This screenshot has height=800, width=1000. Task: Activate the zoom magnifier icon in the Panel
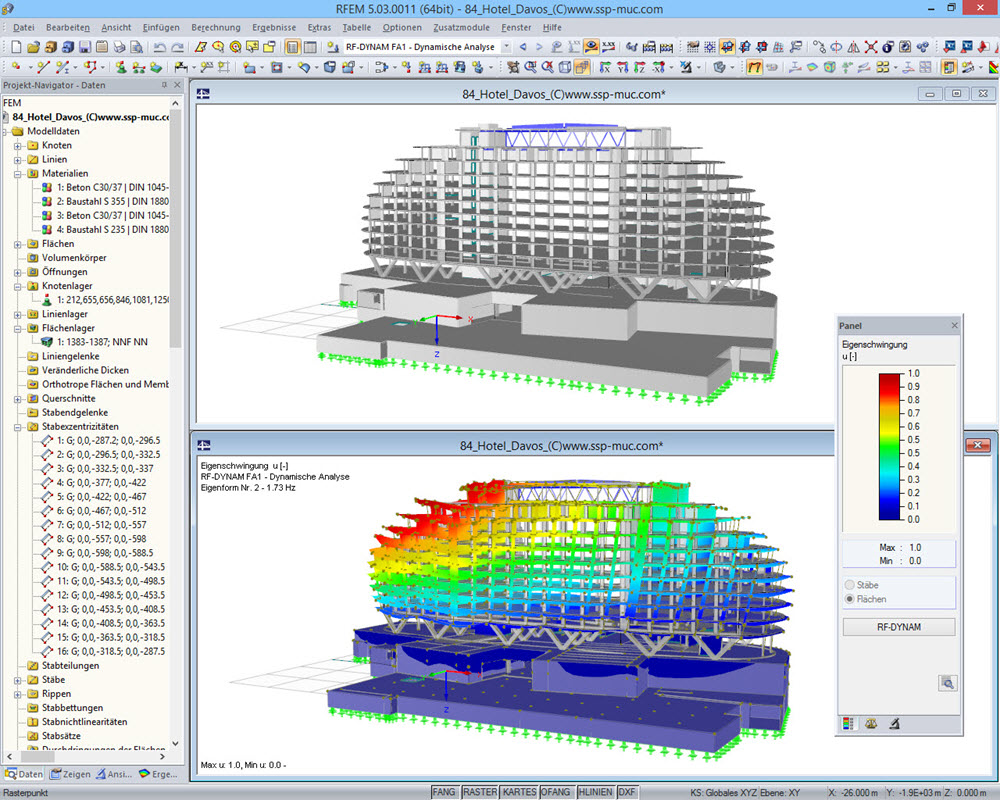pos(948,683)
